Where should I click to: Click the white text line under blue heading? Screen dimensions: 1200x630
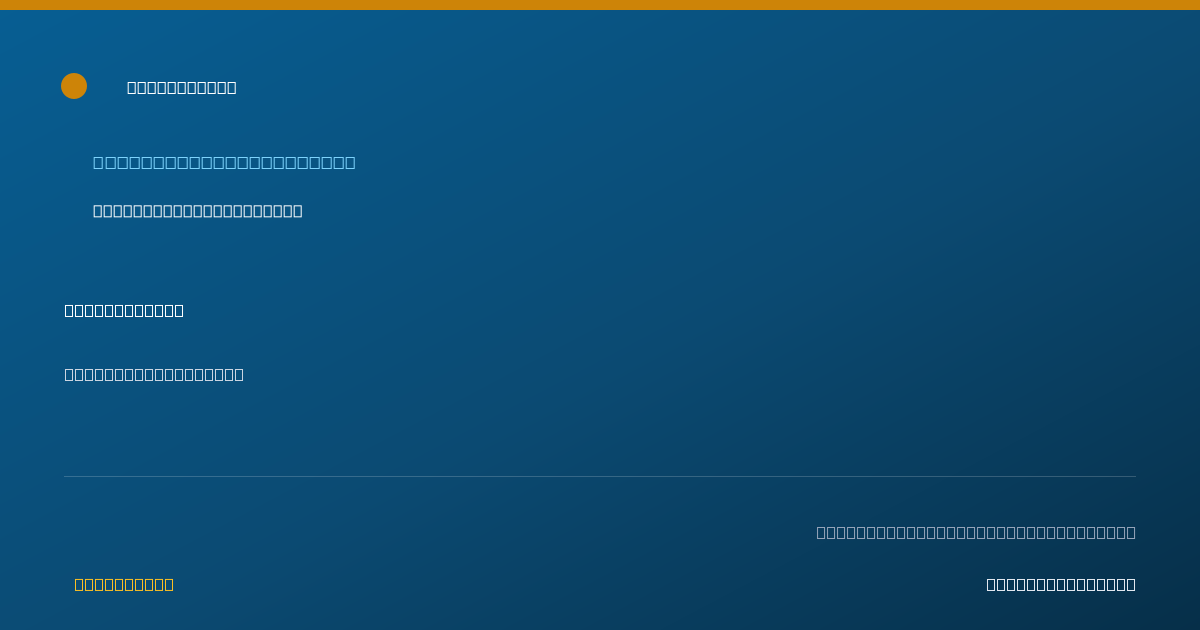click(x=198, y=211)
